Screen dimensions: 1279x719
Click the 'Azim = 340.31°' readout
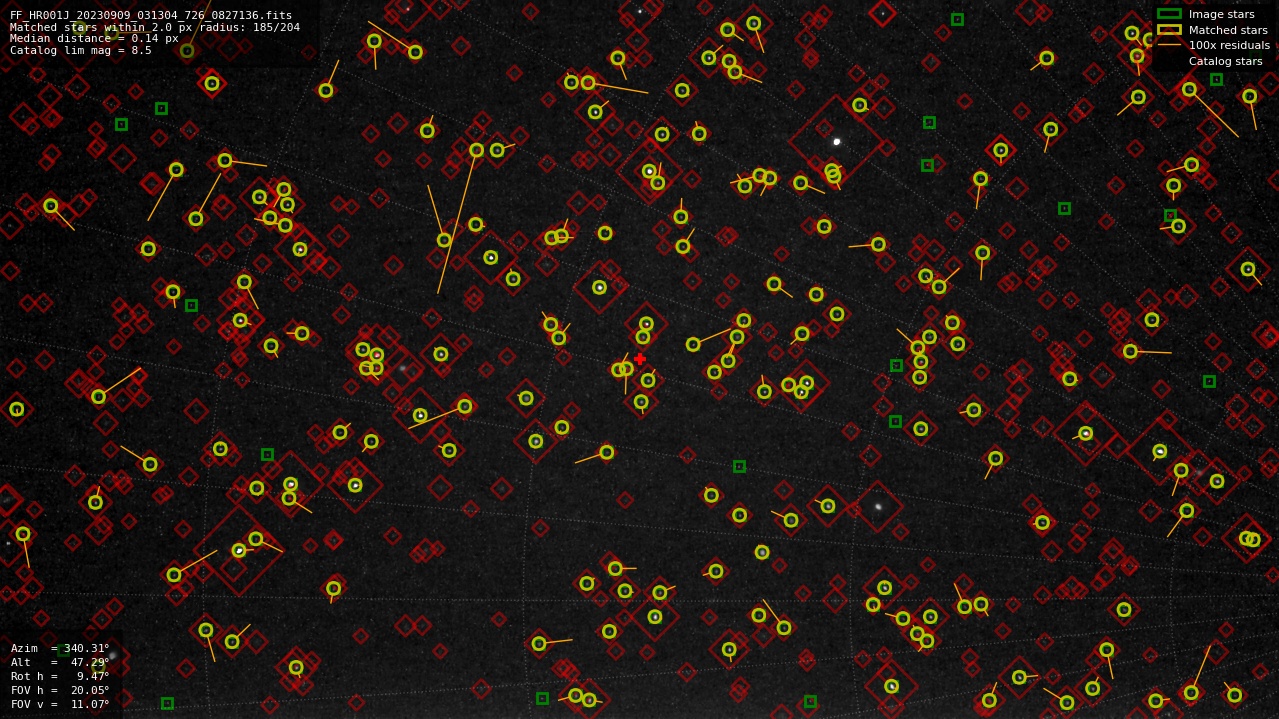(x=60, y=648)
